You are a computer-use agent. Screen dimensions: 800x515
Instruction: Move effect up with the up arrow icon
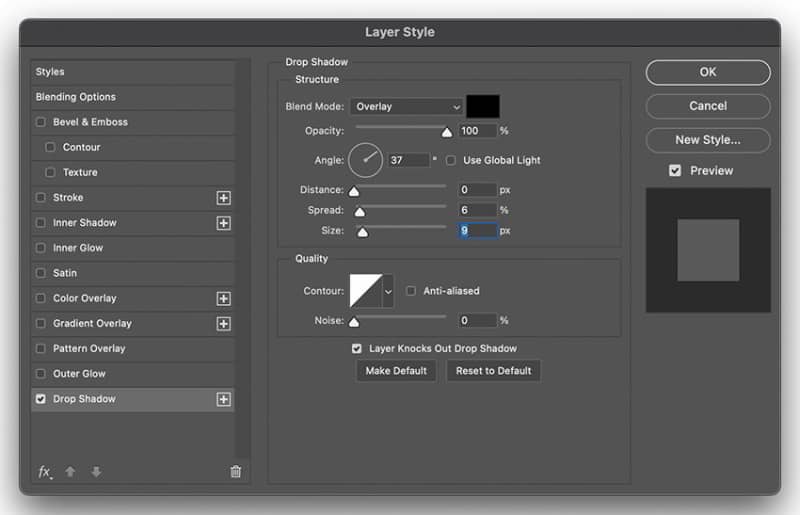coord(70,472)
